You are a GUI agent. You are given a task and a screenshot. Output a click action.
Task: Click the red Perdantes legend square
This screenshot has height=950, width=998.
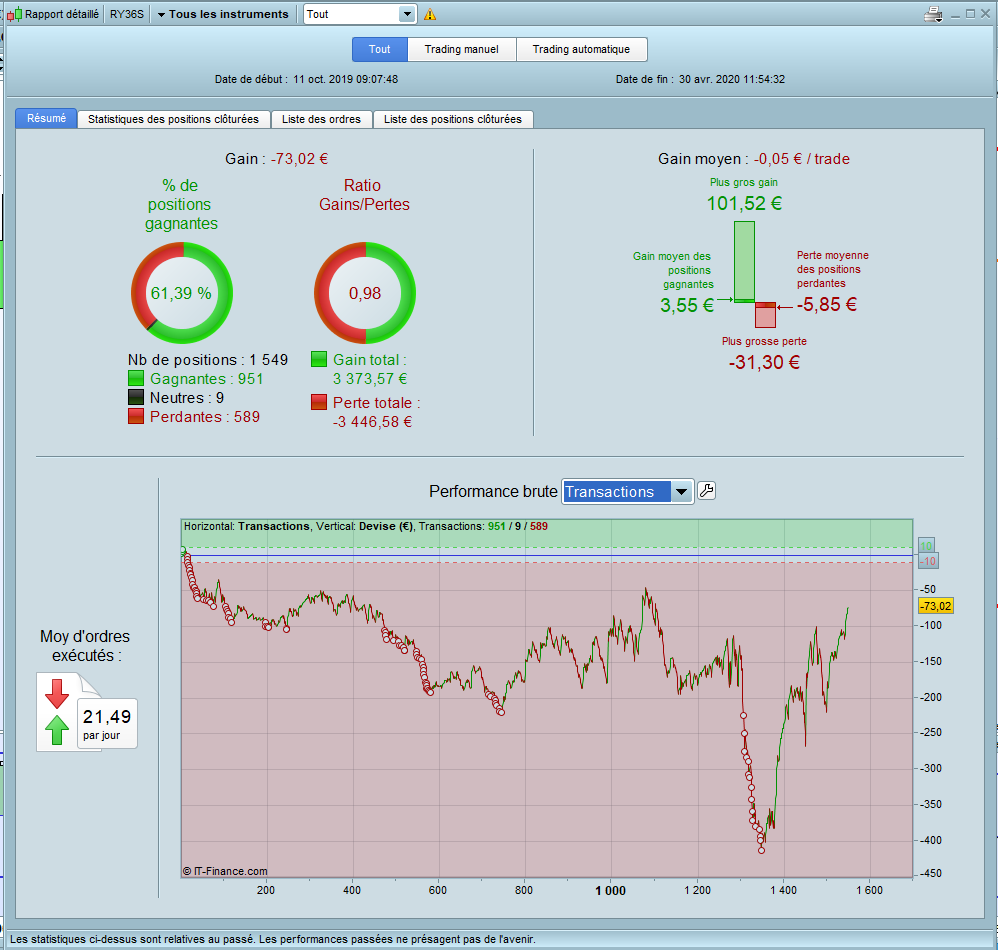[136, 417]
